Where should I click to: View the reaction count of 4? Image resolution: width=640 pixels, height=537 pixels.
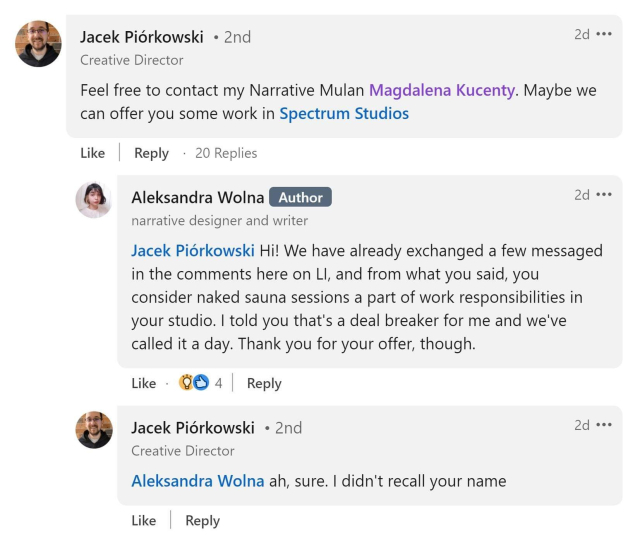coord(218,383)
